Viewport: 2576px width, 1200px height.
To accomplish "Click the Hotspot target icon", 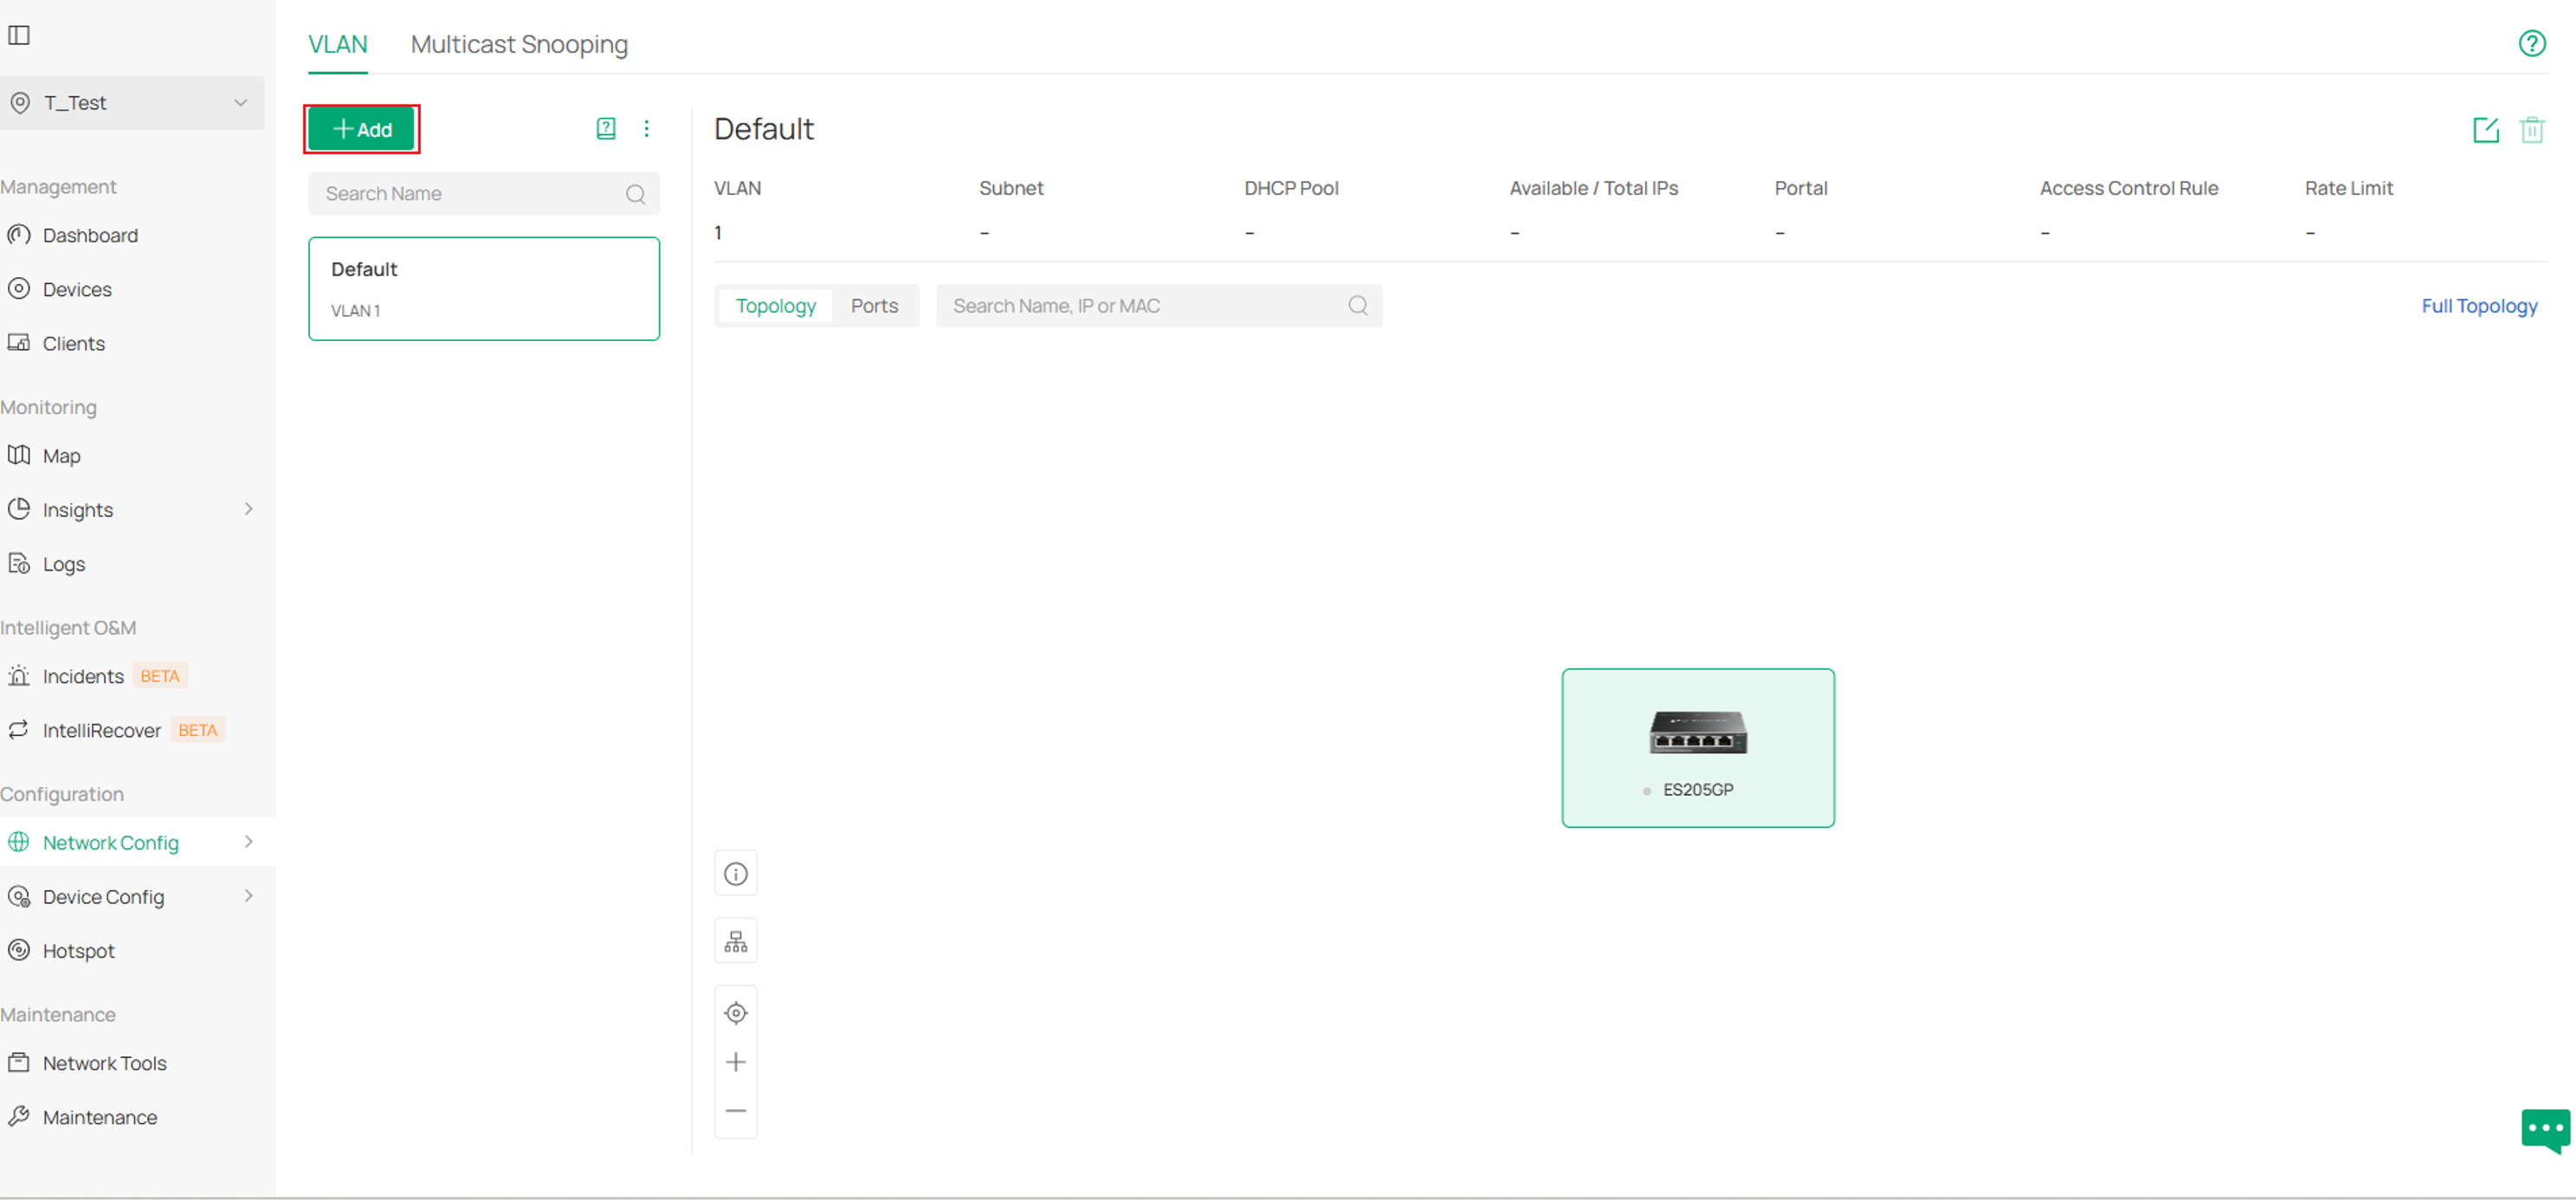I will point(19,950).
